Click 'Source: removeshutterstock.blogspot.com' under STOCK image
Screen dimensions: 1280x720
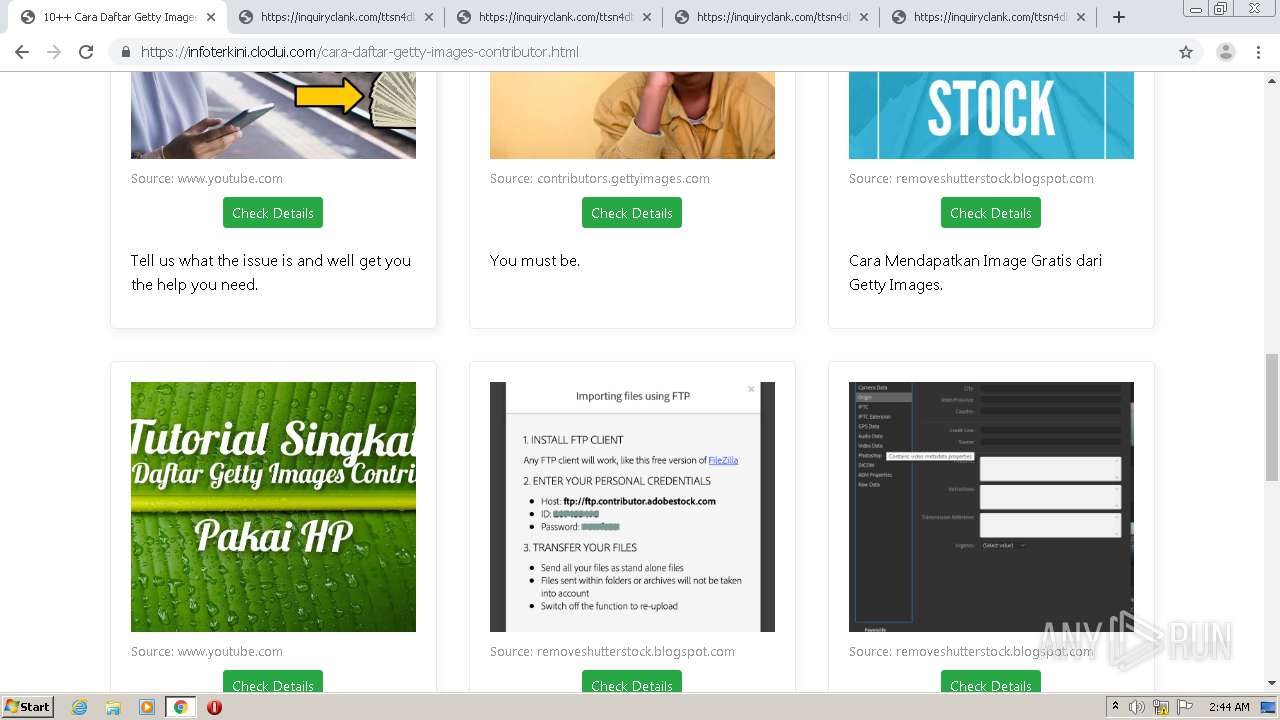(971, 178)
